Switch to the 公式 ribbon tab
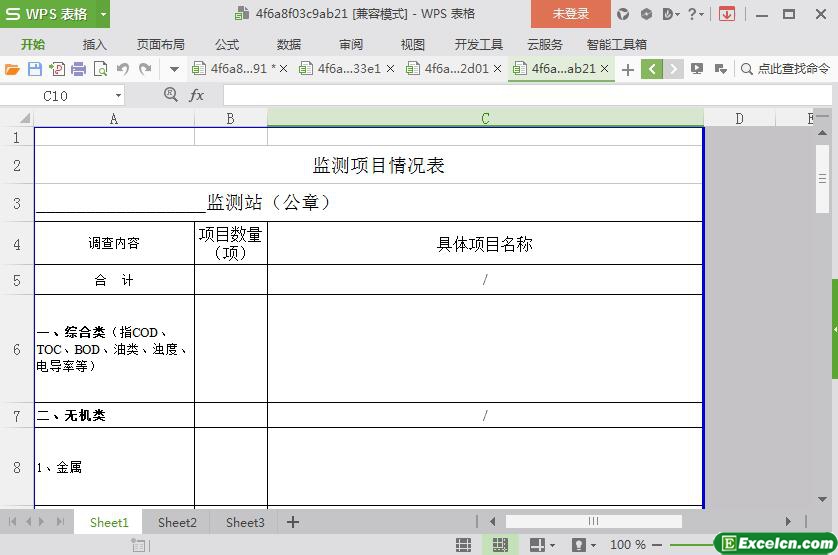 [x=227, y=44]
